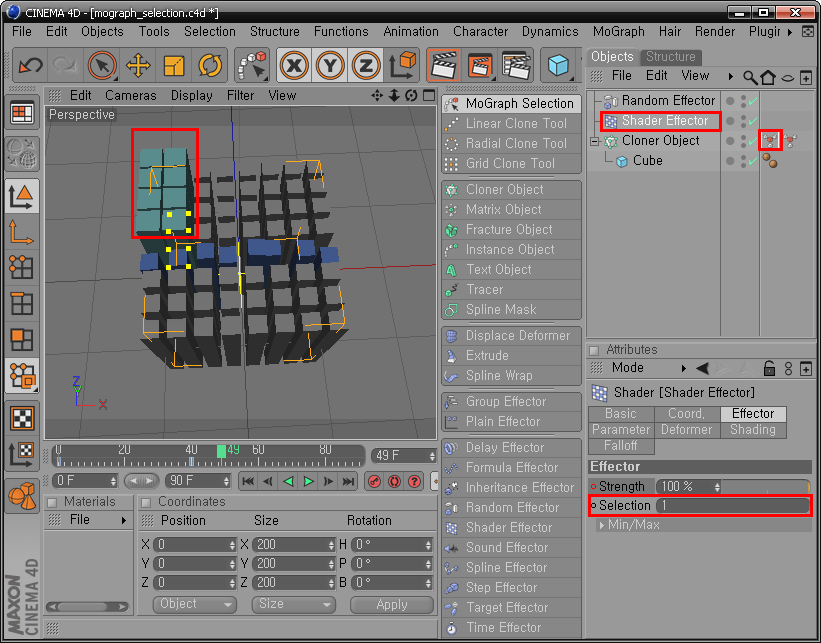Open the Parameter tab
The height and width of the screenshot is (643, 821).
tap(621, 430)
